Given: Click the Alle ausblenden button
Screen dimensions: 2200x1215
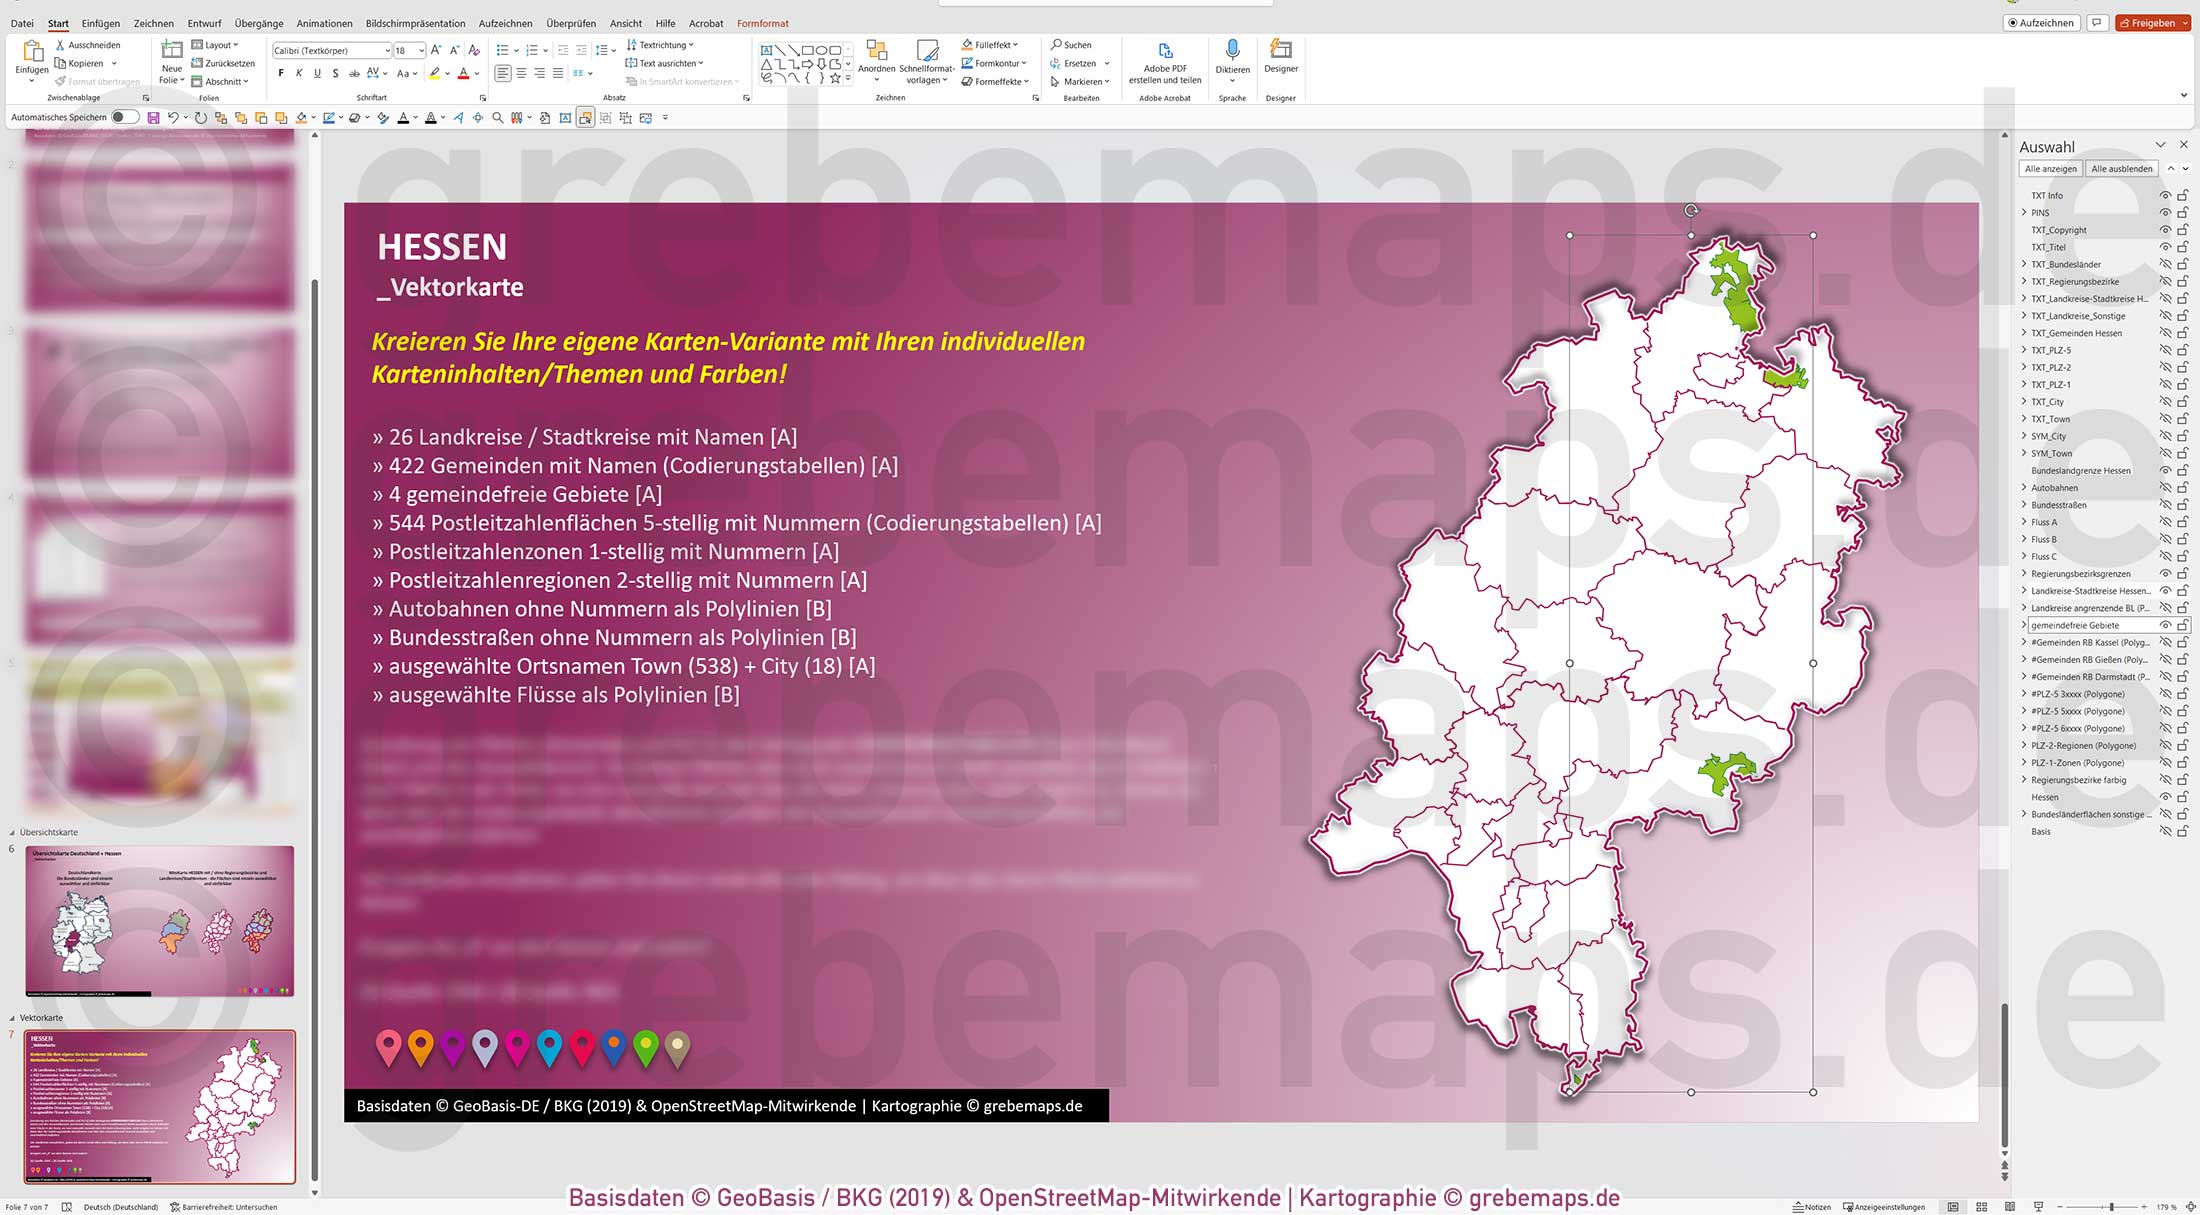Looking at the screenshot, I should [2122, 168].
